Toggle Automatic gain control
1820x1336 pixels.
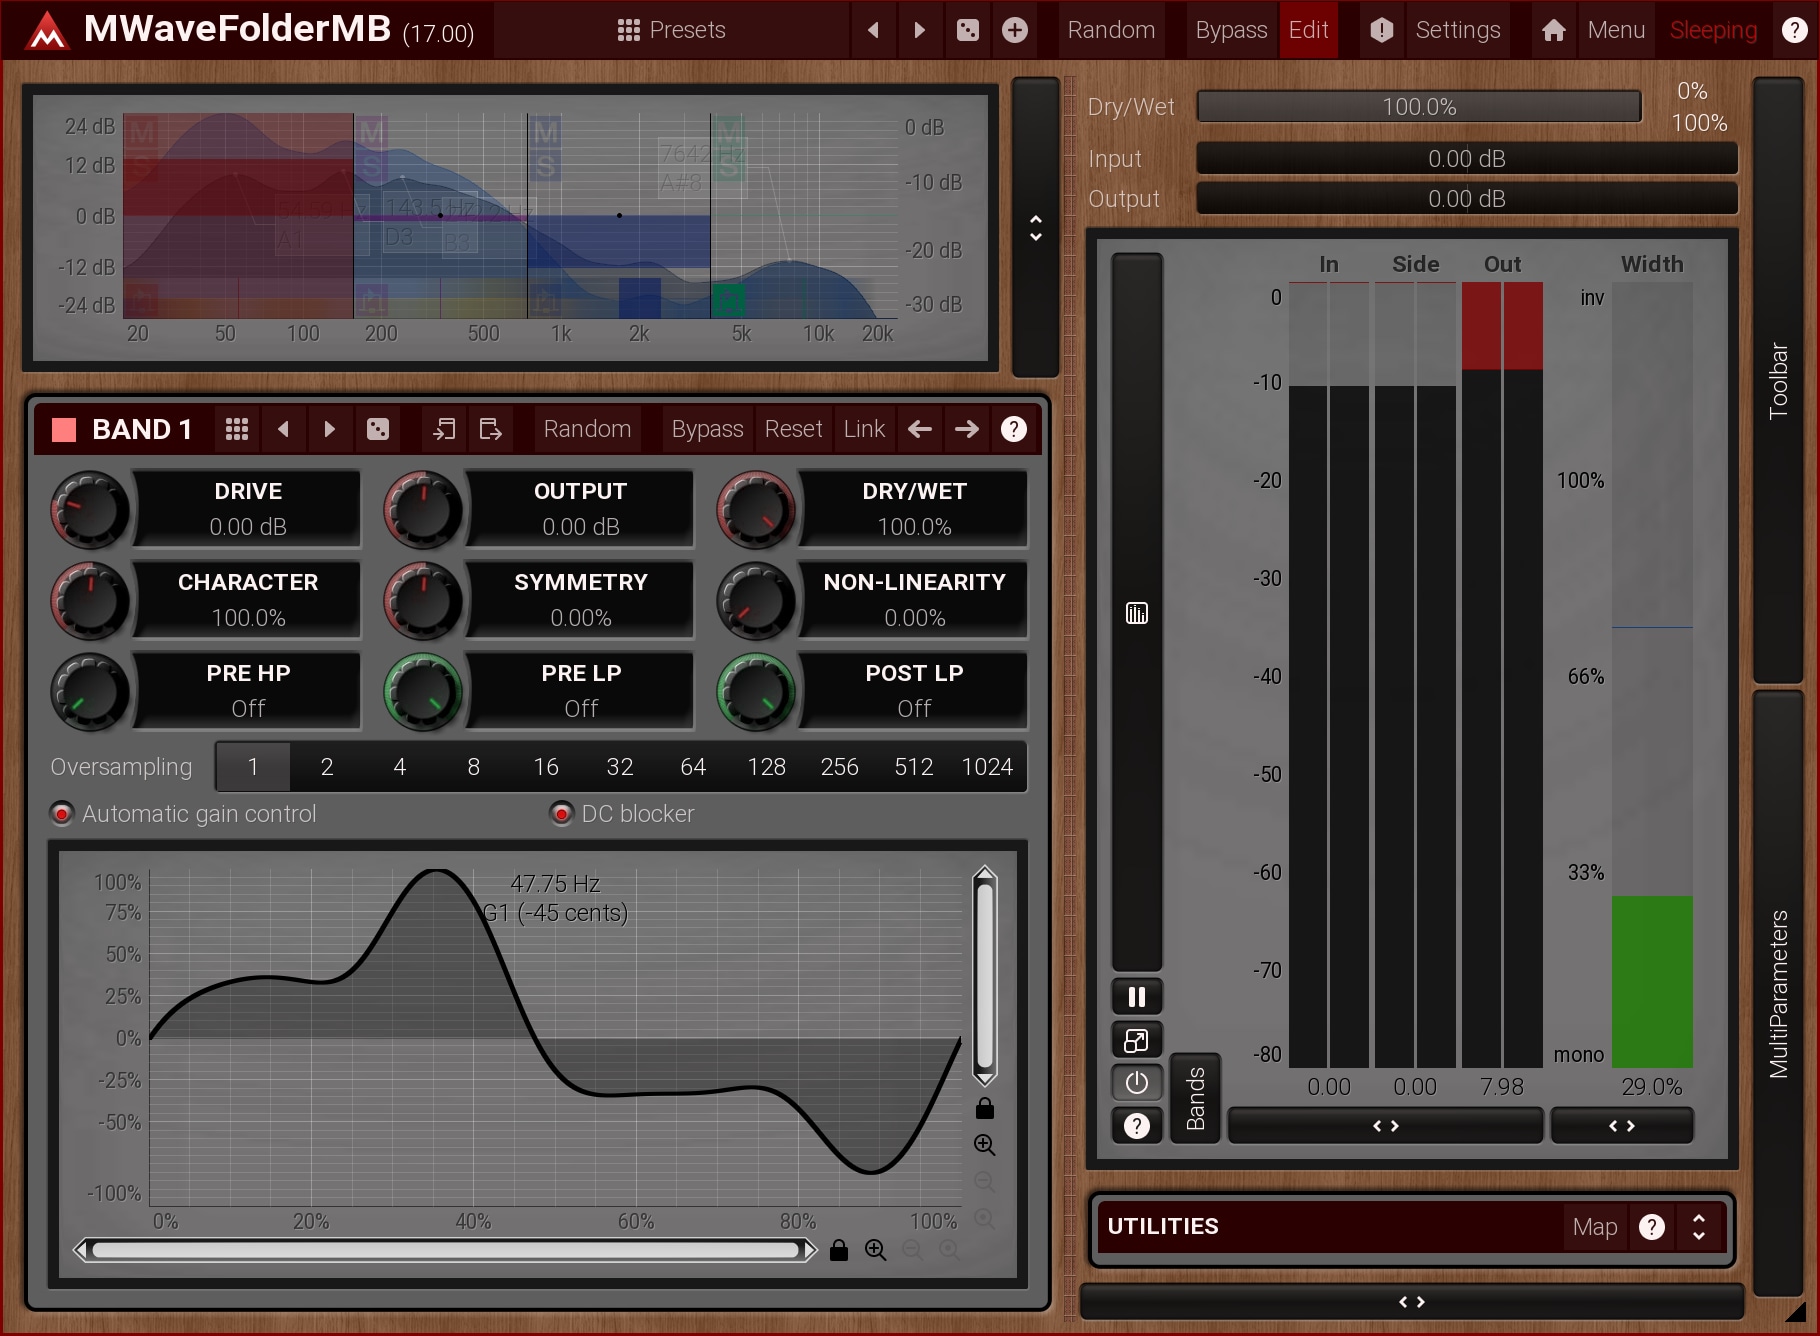pyautogui.click(x=62, y=814)
